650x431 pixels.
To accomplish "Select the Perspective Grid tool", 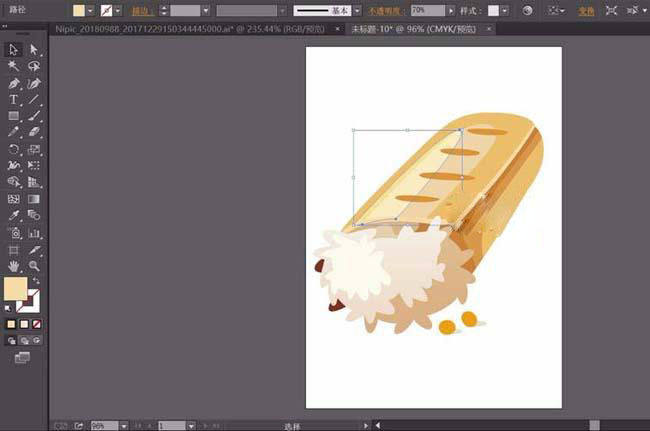I will pyautogui.click(x=34, y=182).
